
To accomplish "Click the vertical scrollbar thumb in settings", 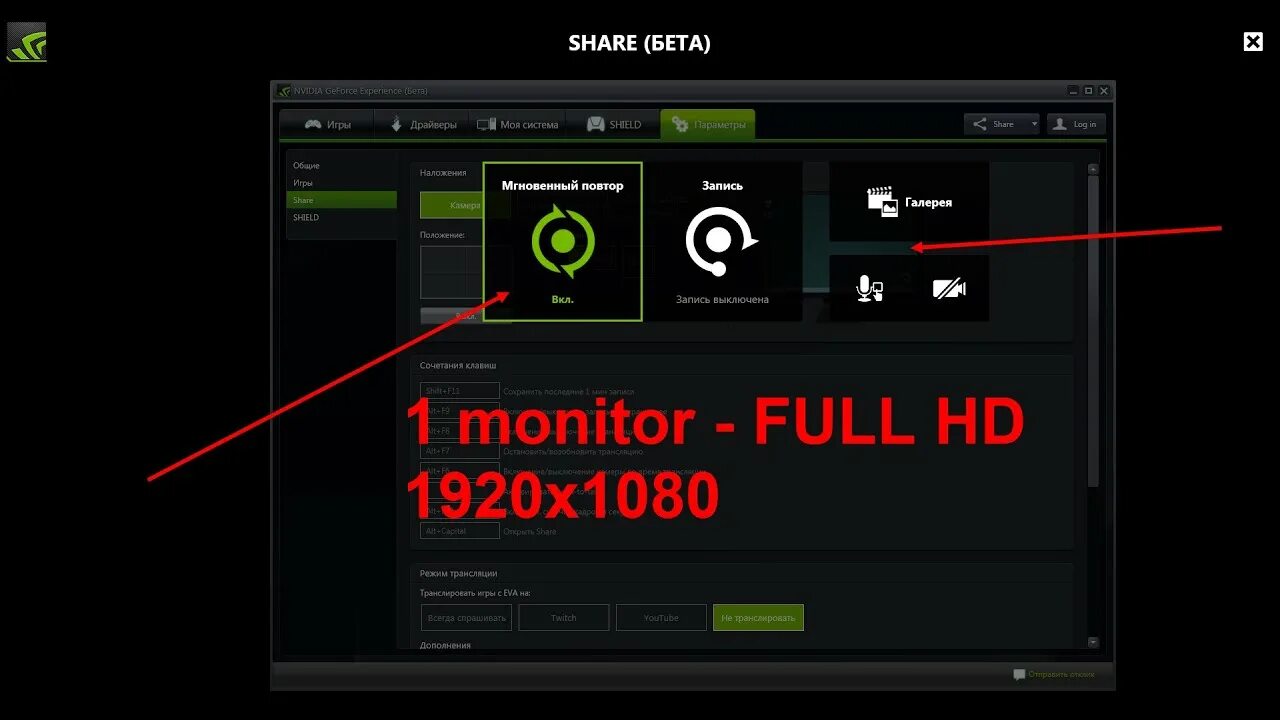I will coord(1093,330).
